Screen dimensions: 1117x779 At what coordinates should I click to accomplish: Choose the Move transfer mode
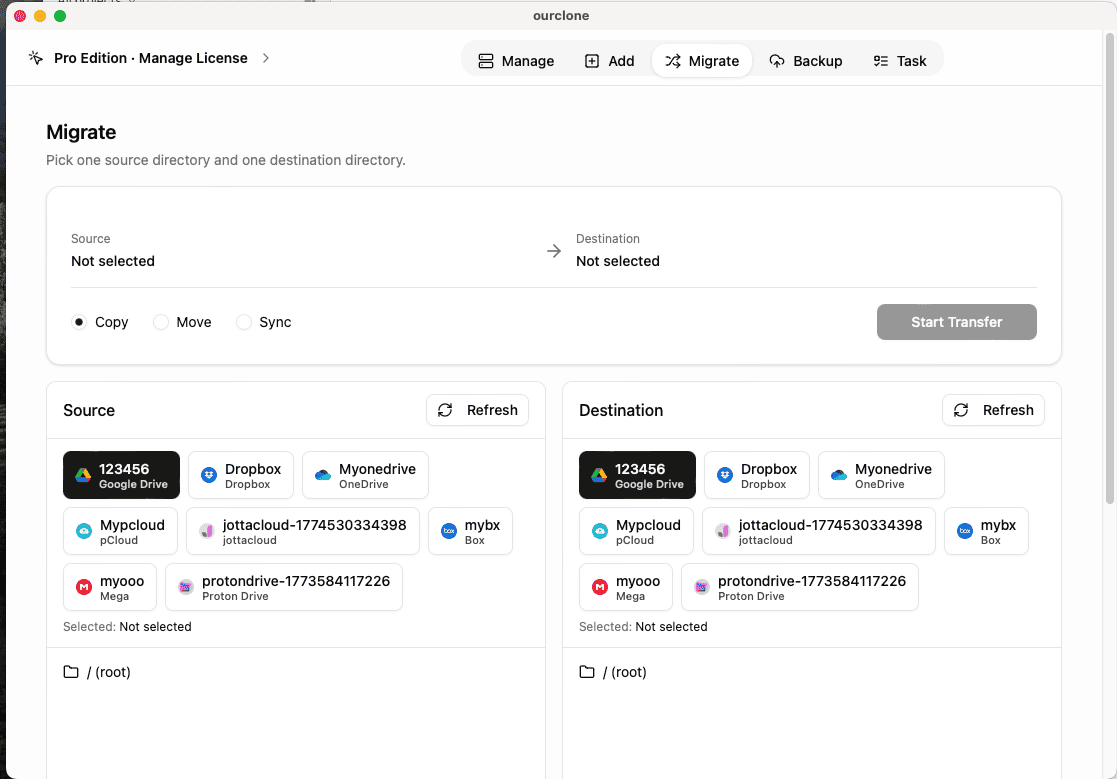click(x=161, y=322)
